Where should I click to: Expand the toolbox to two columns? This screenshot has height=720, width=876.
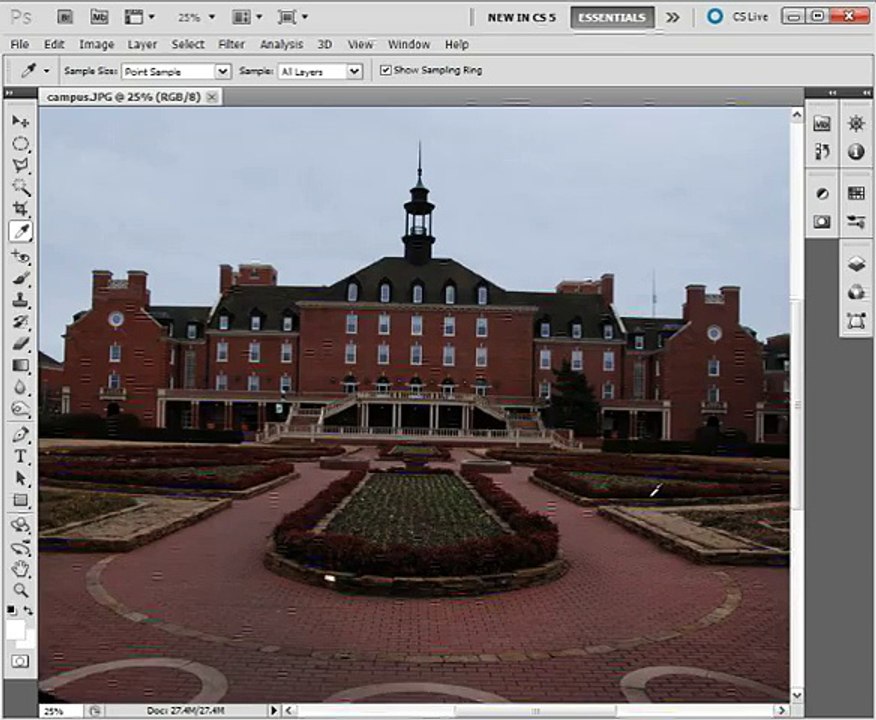pyautogui.click(x=9, y=93)
